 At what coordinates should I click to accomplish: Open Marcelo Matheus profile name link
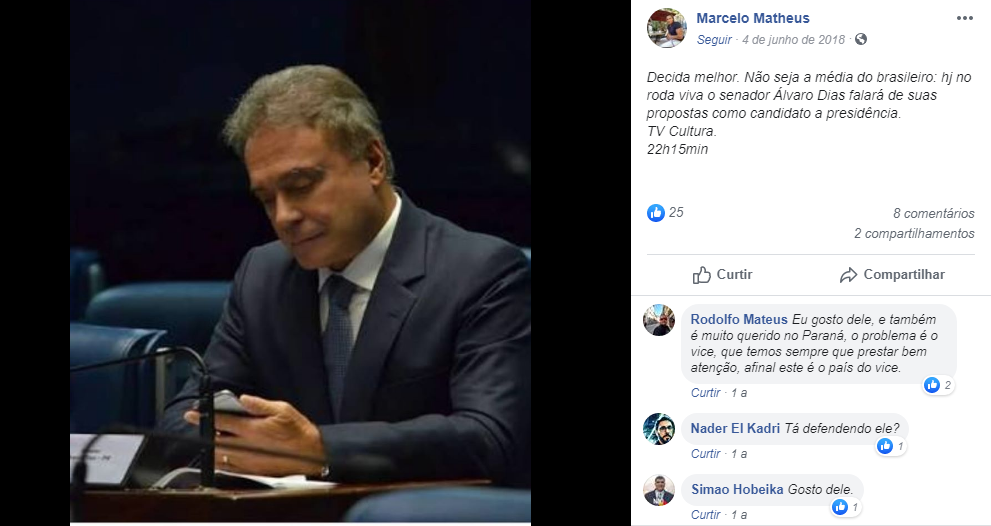753,18
